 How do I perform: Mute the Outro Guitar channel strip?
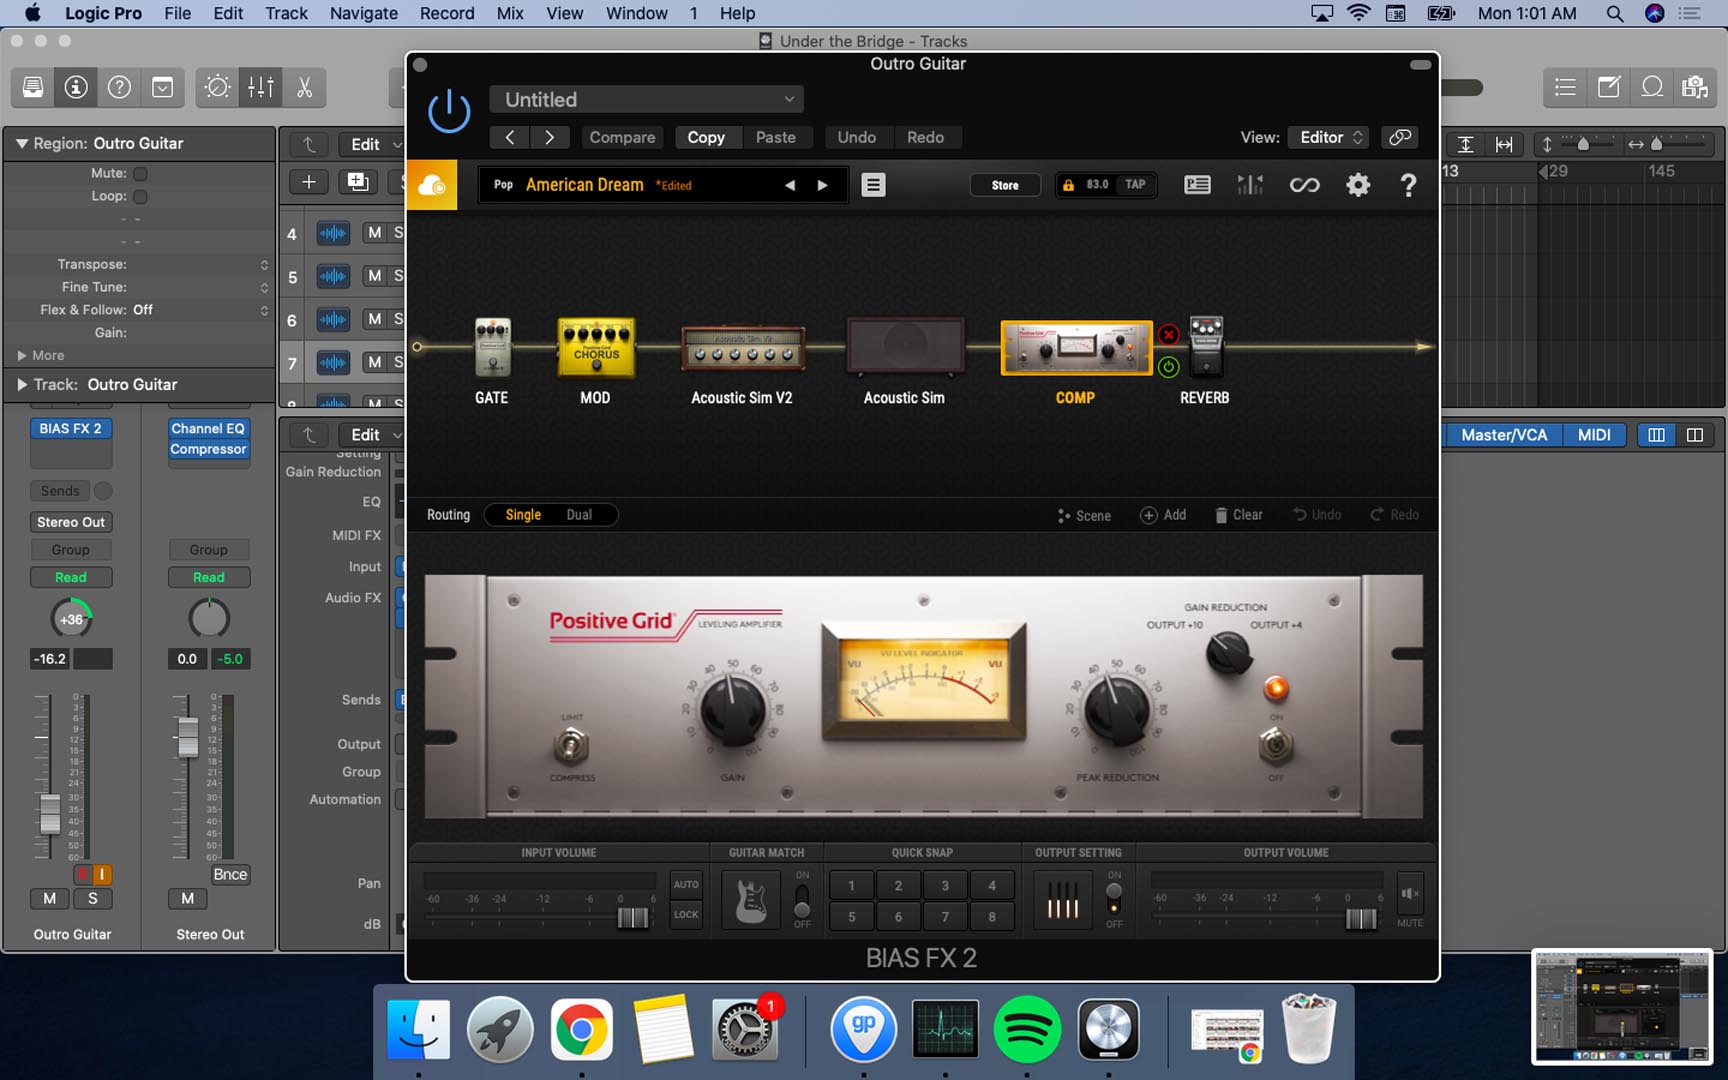point(49,898)
